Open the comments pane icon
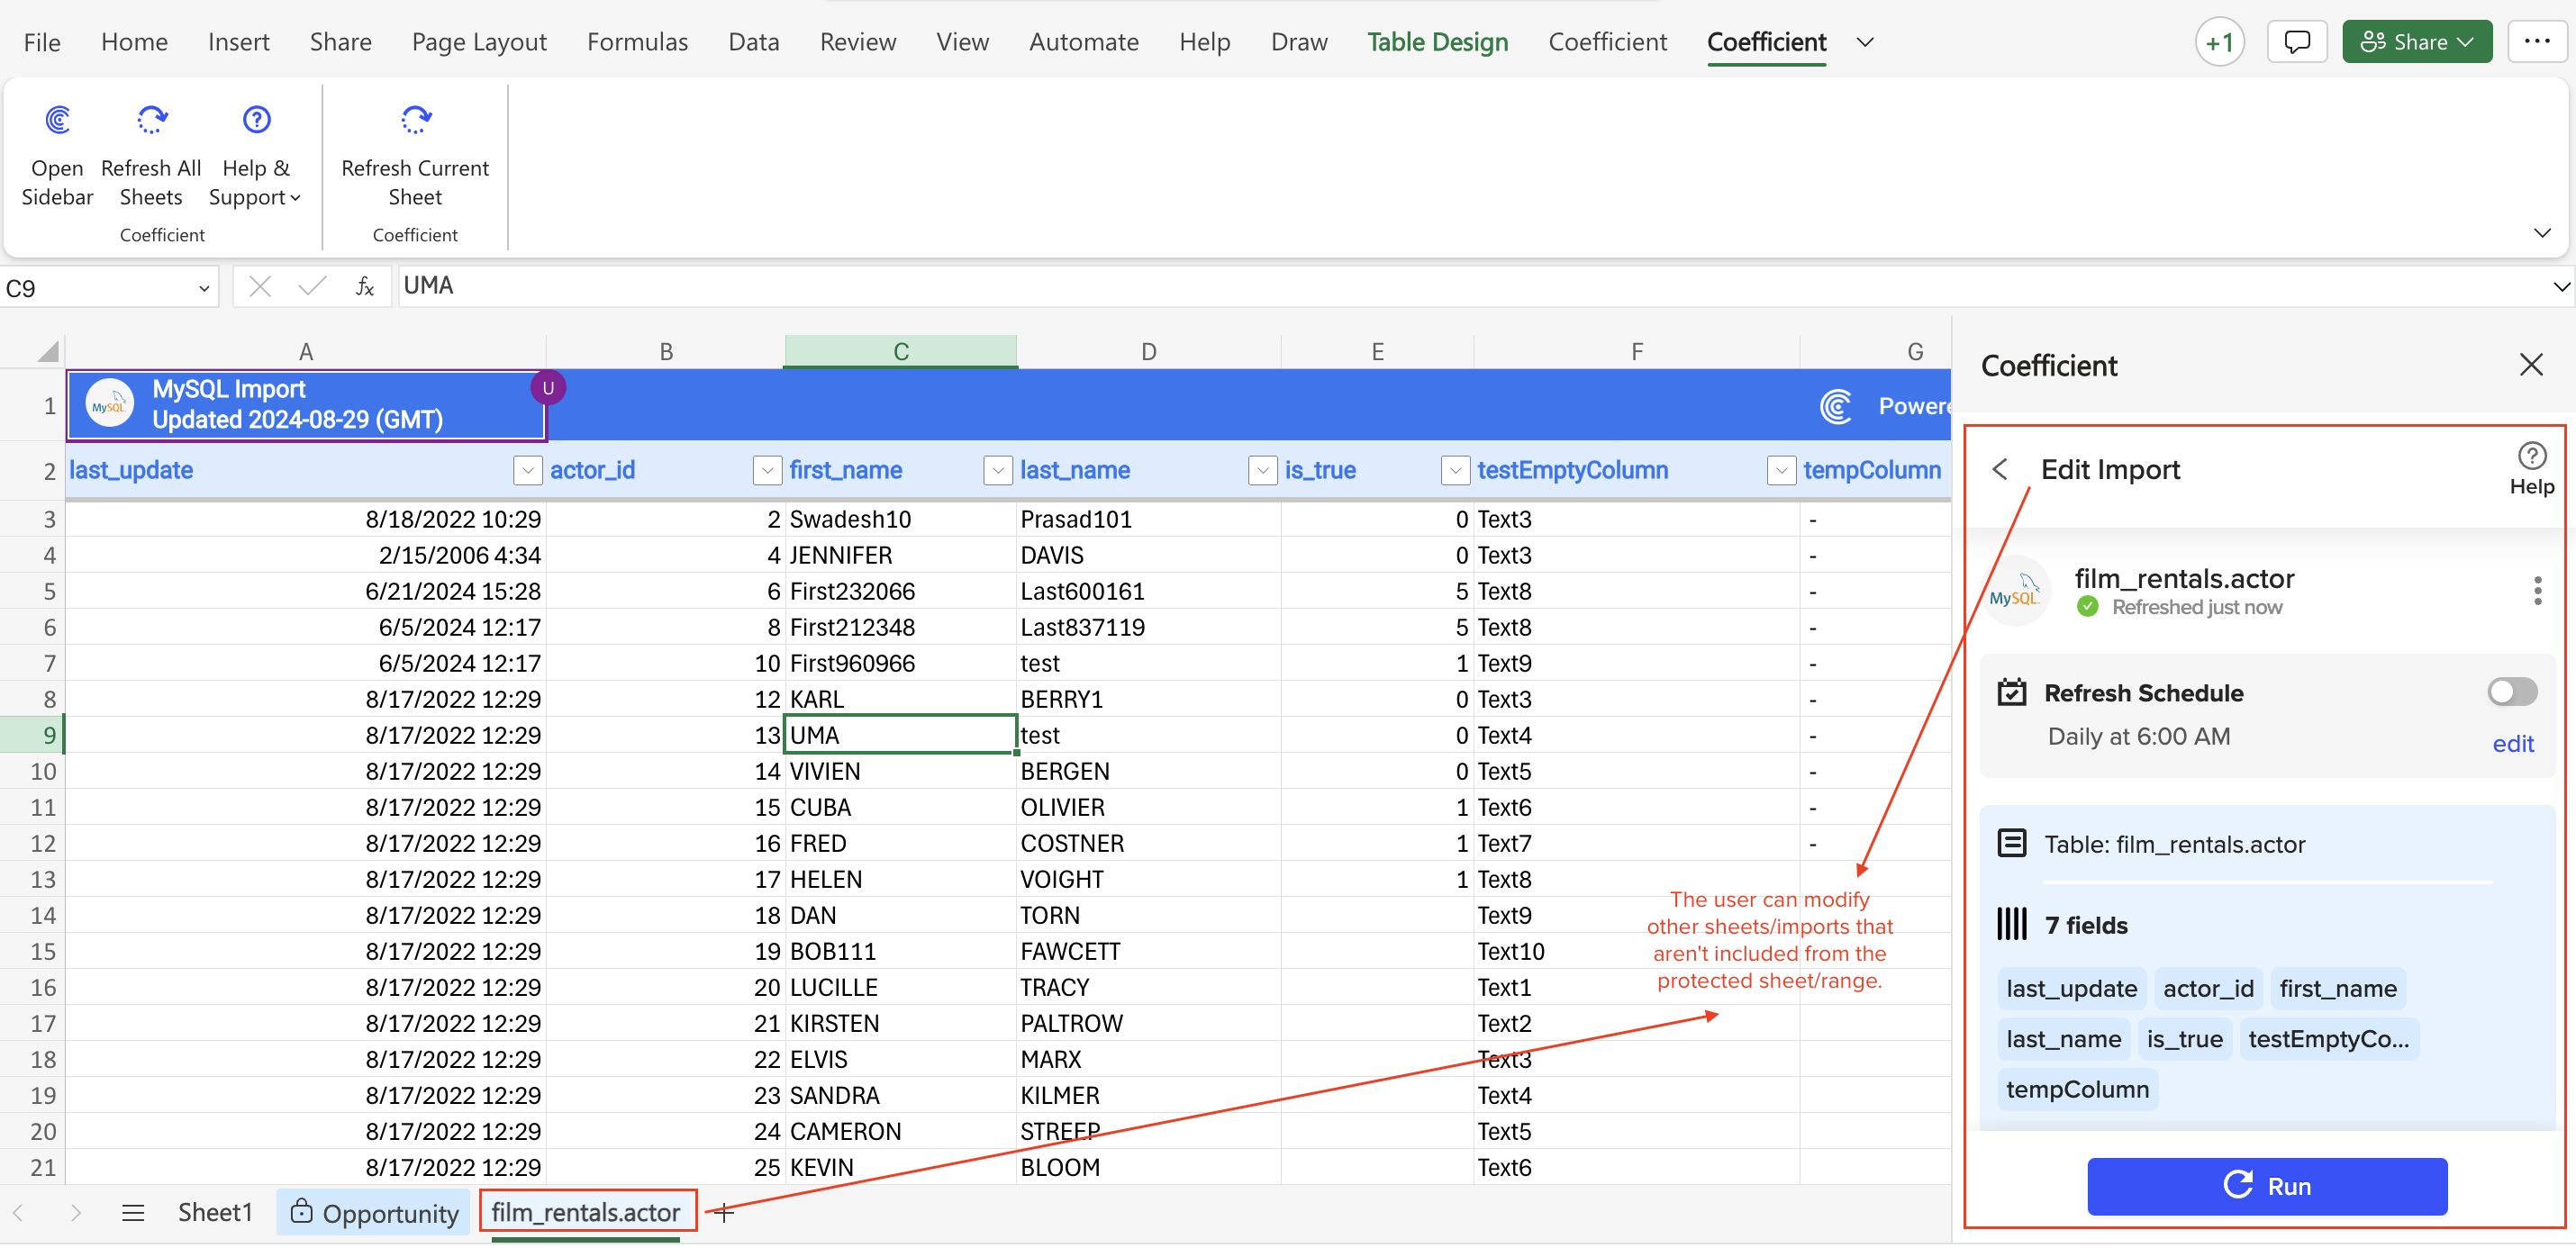Image resolution: width=2576 pixels, height=1248 pixels. coord(2297,42)
